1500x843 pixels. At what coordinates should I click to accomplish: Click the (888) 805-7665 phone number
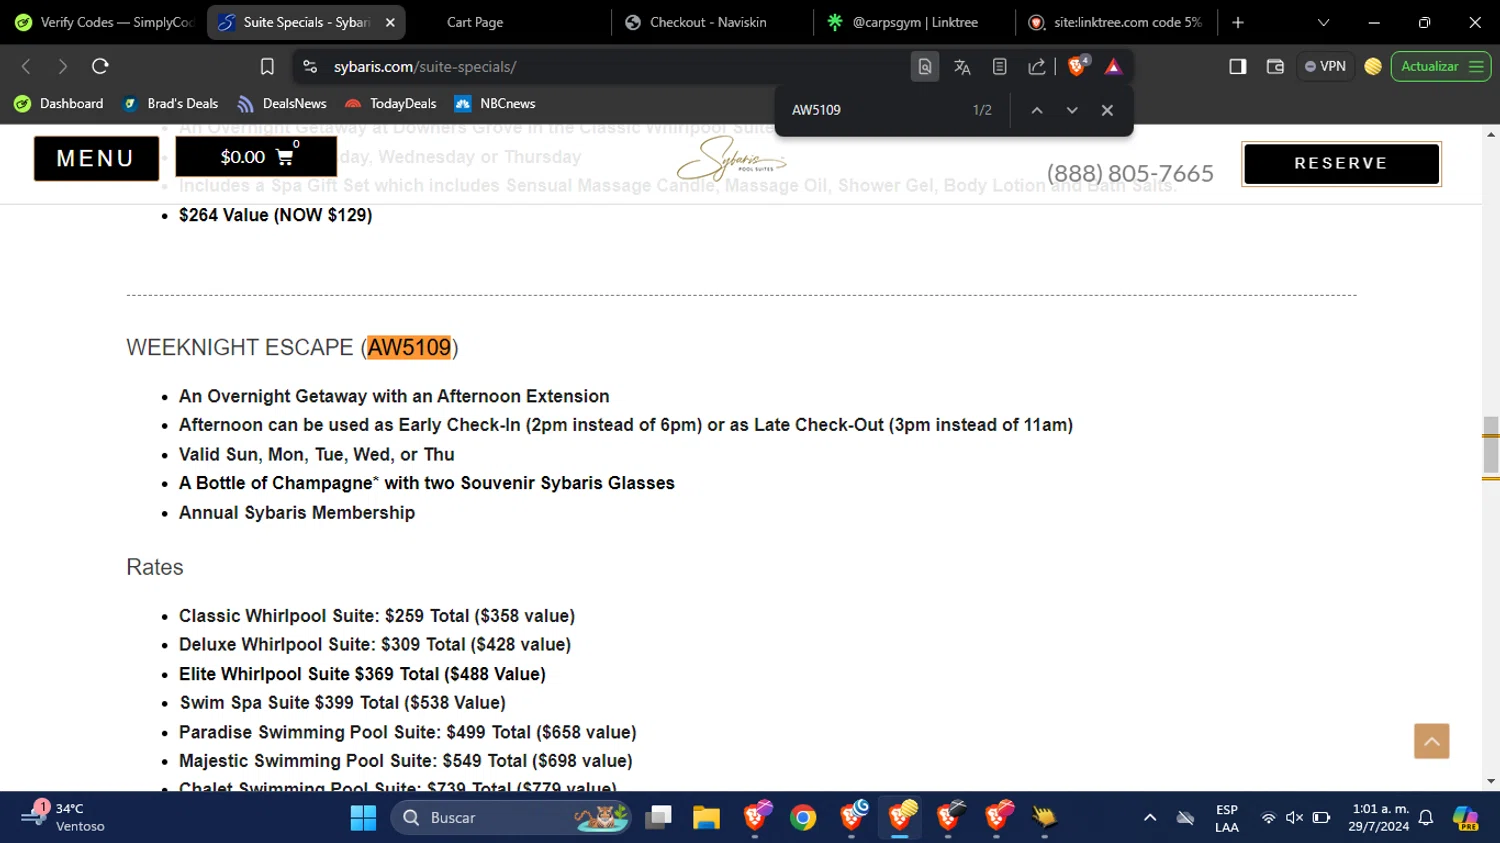click(x=1130, y=173)
